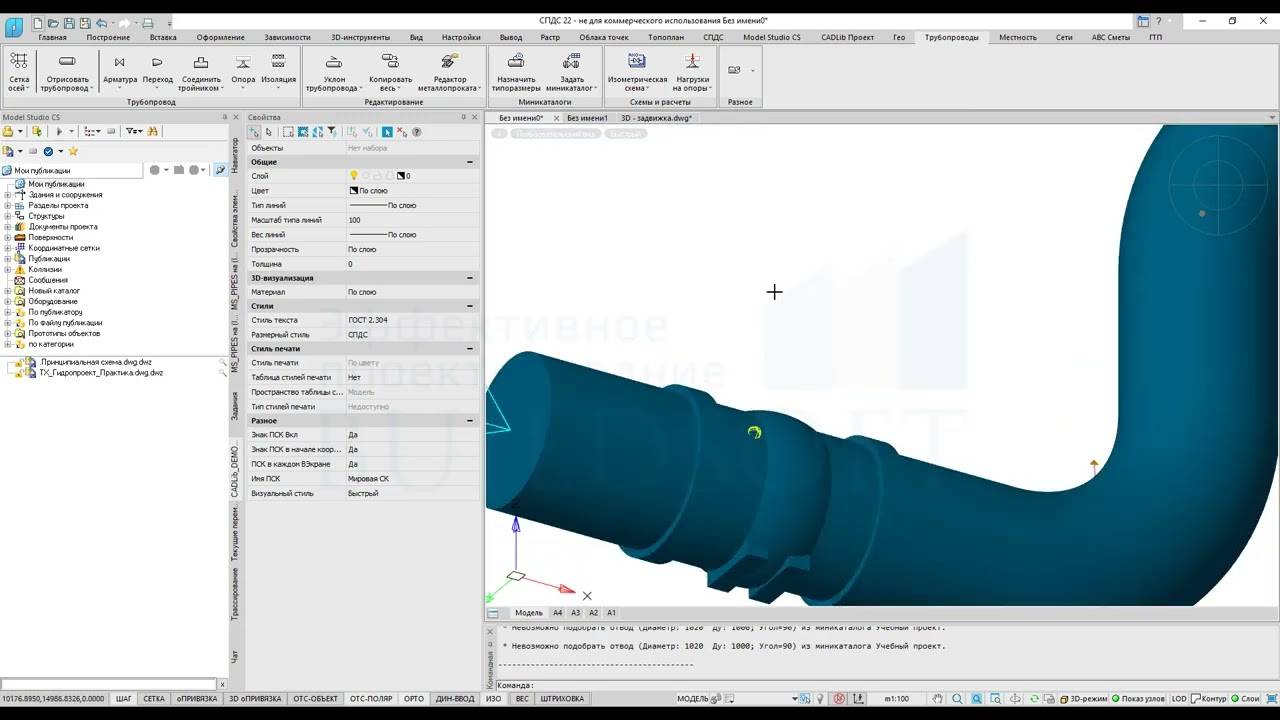Expand Координатные сетки tree node
Image resolution: width=1280 pixels, height=720 pixels.
pyautogui.click(x=8, y=248)
